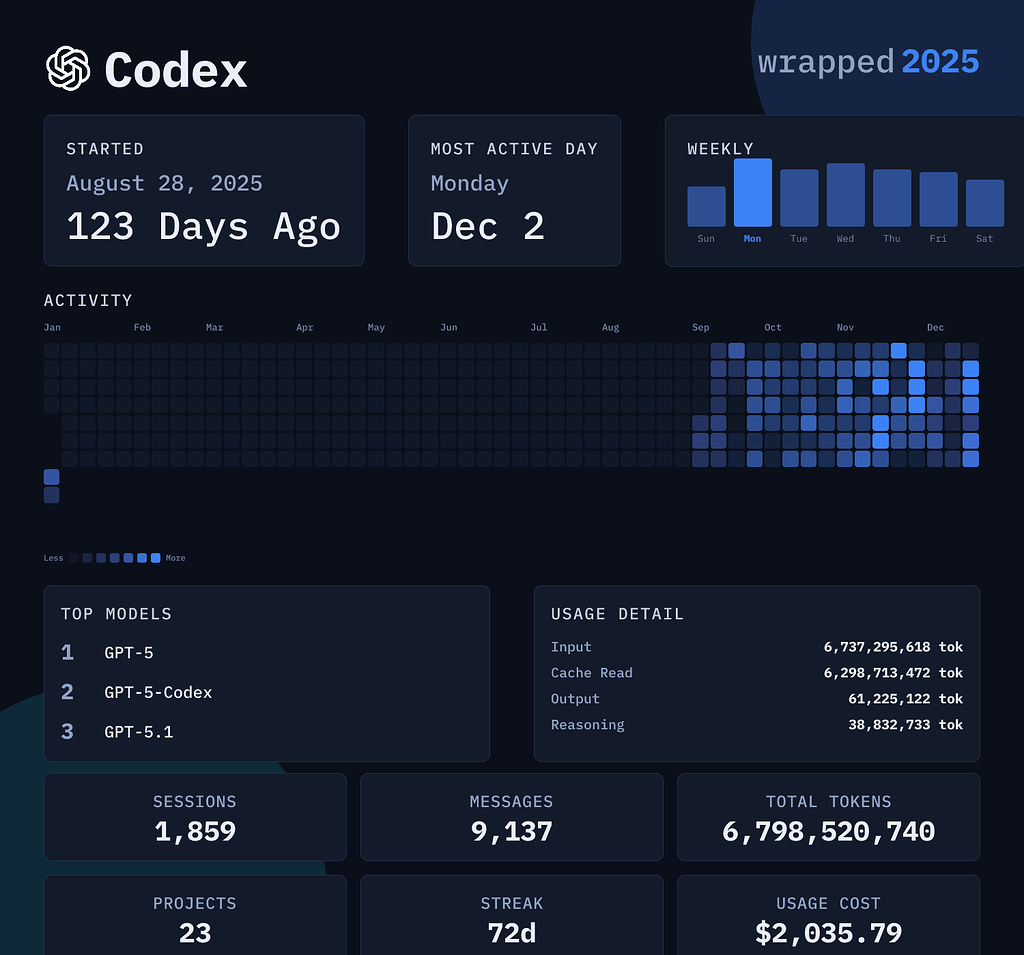Click the darkest legend swatch next to Less

click(x=74, y=558)
